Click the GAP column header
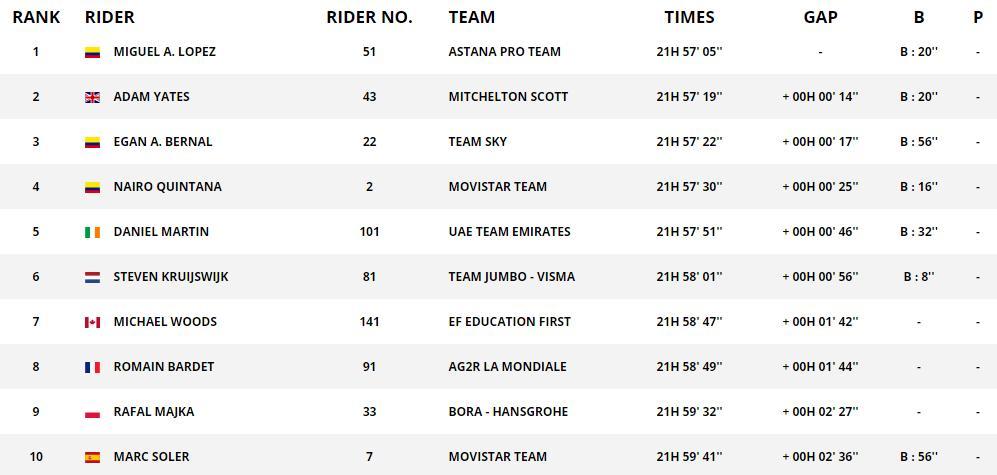The image size is (997, 475). (820, 17)
